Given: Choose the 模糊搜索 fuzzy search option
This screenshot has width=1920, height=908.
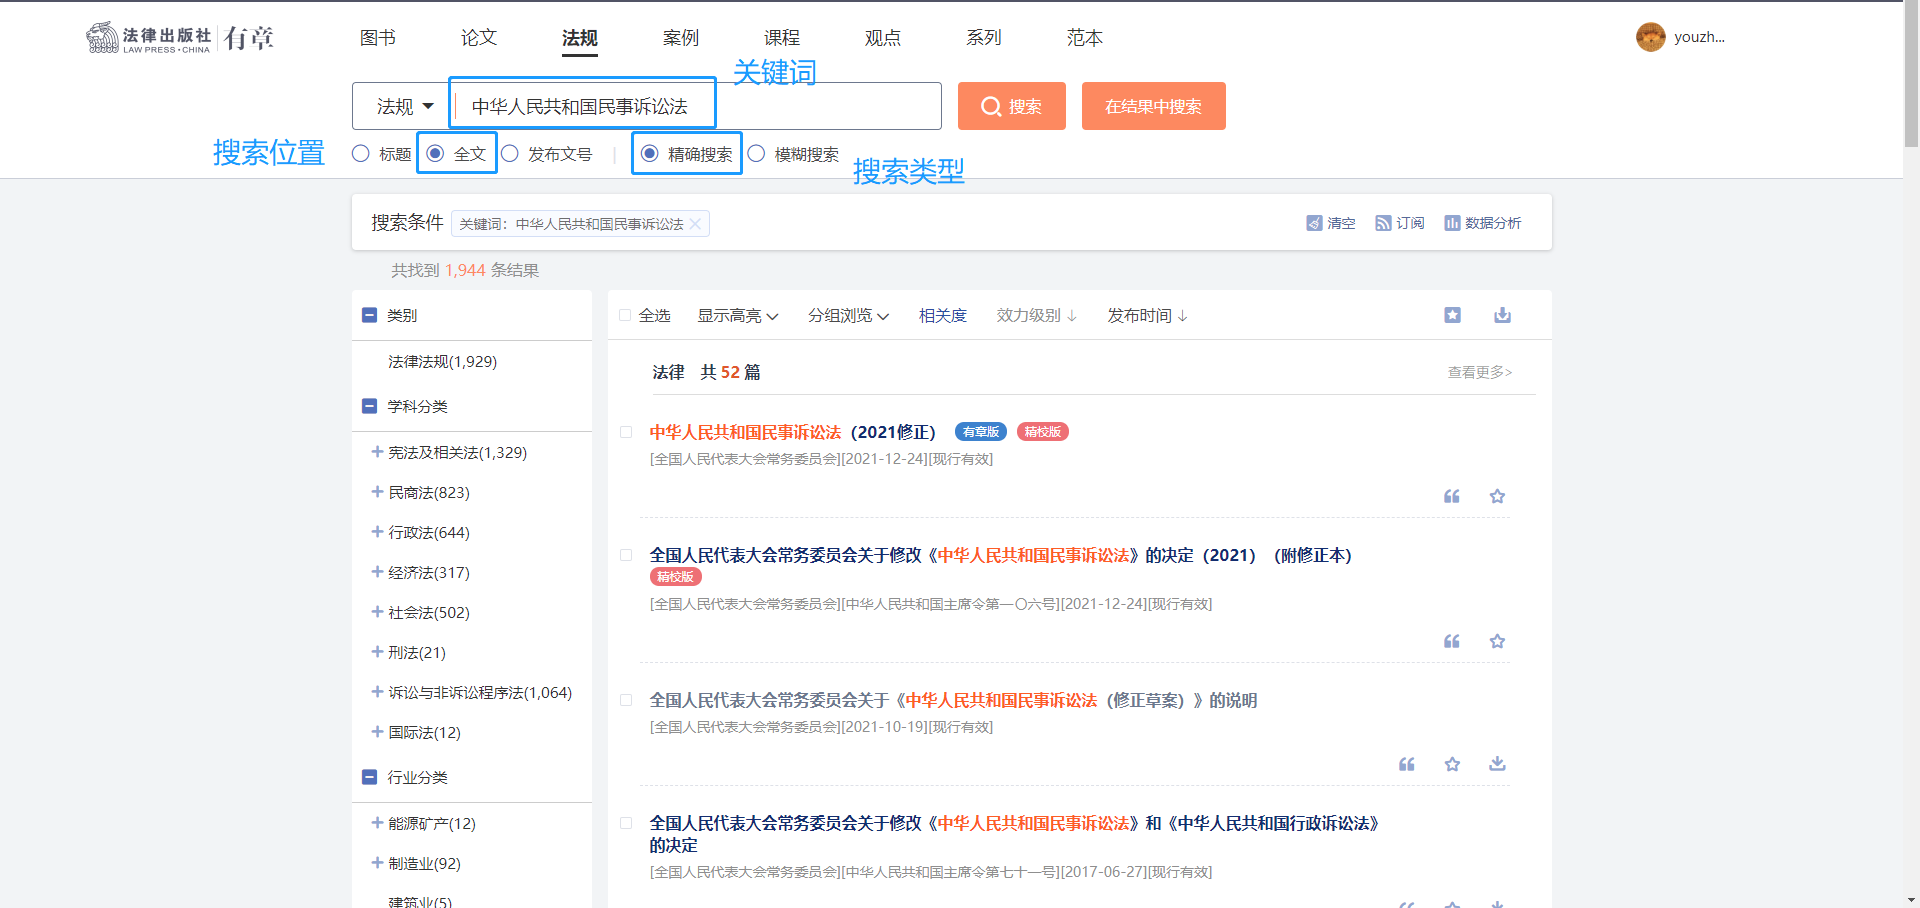Looking at the screenshot, I should click(757, 154).
